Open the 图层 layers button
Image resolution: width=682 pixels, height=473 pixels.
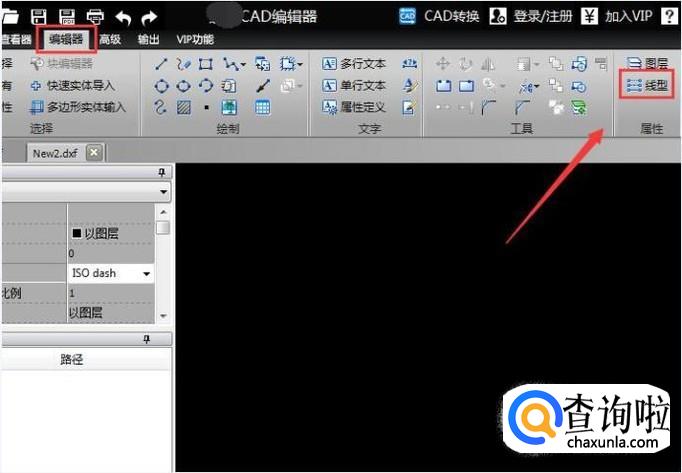tap(647, 64)
